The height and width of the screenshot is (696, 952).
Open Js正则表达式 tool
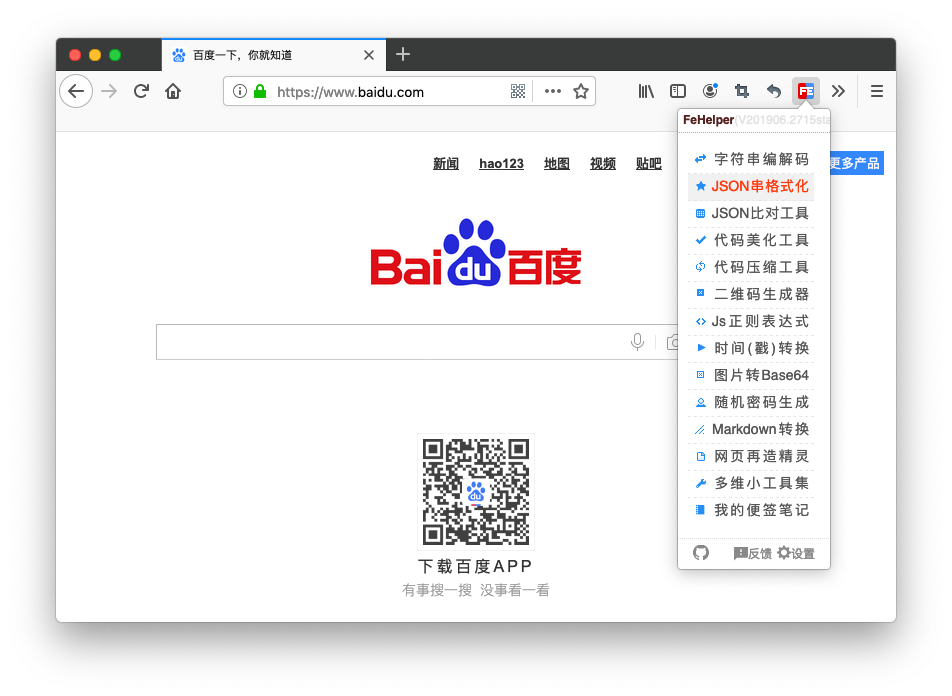pyautogui.click(x=750, y=321)
